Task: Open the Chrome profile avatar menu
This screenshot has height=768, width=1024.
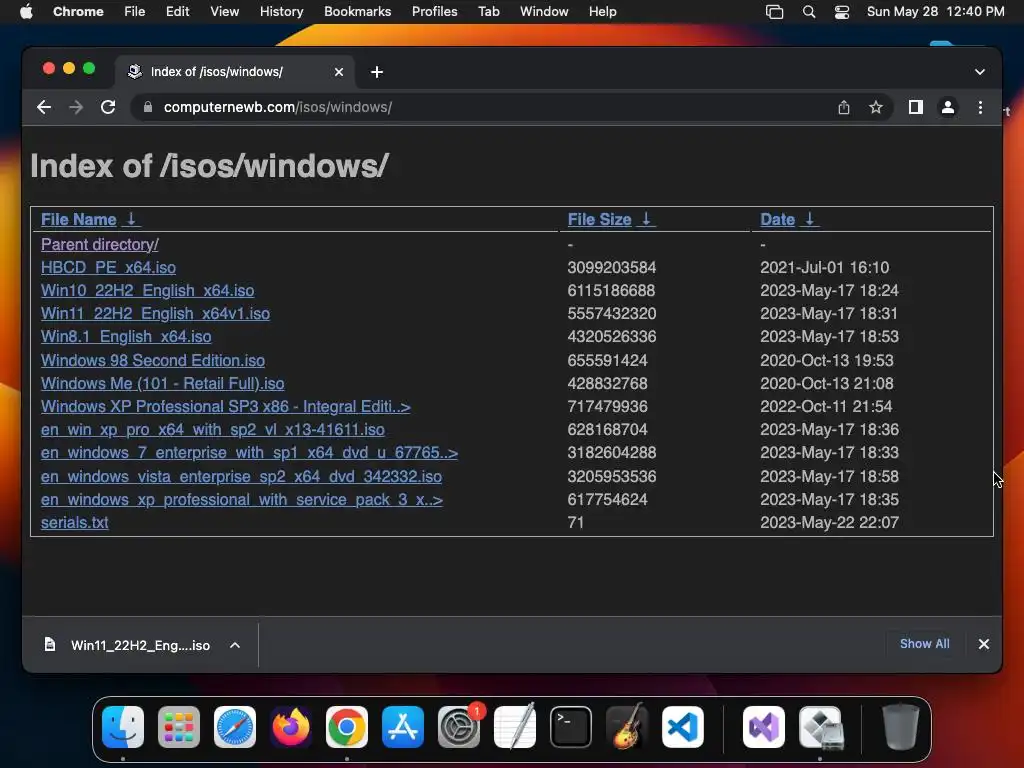Action: pyautogui.click(x=948, y=107)
